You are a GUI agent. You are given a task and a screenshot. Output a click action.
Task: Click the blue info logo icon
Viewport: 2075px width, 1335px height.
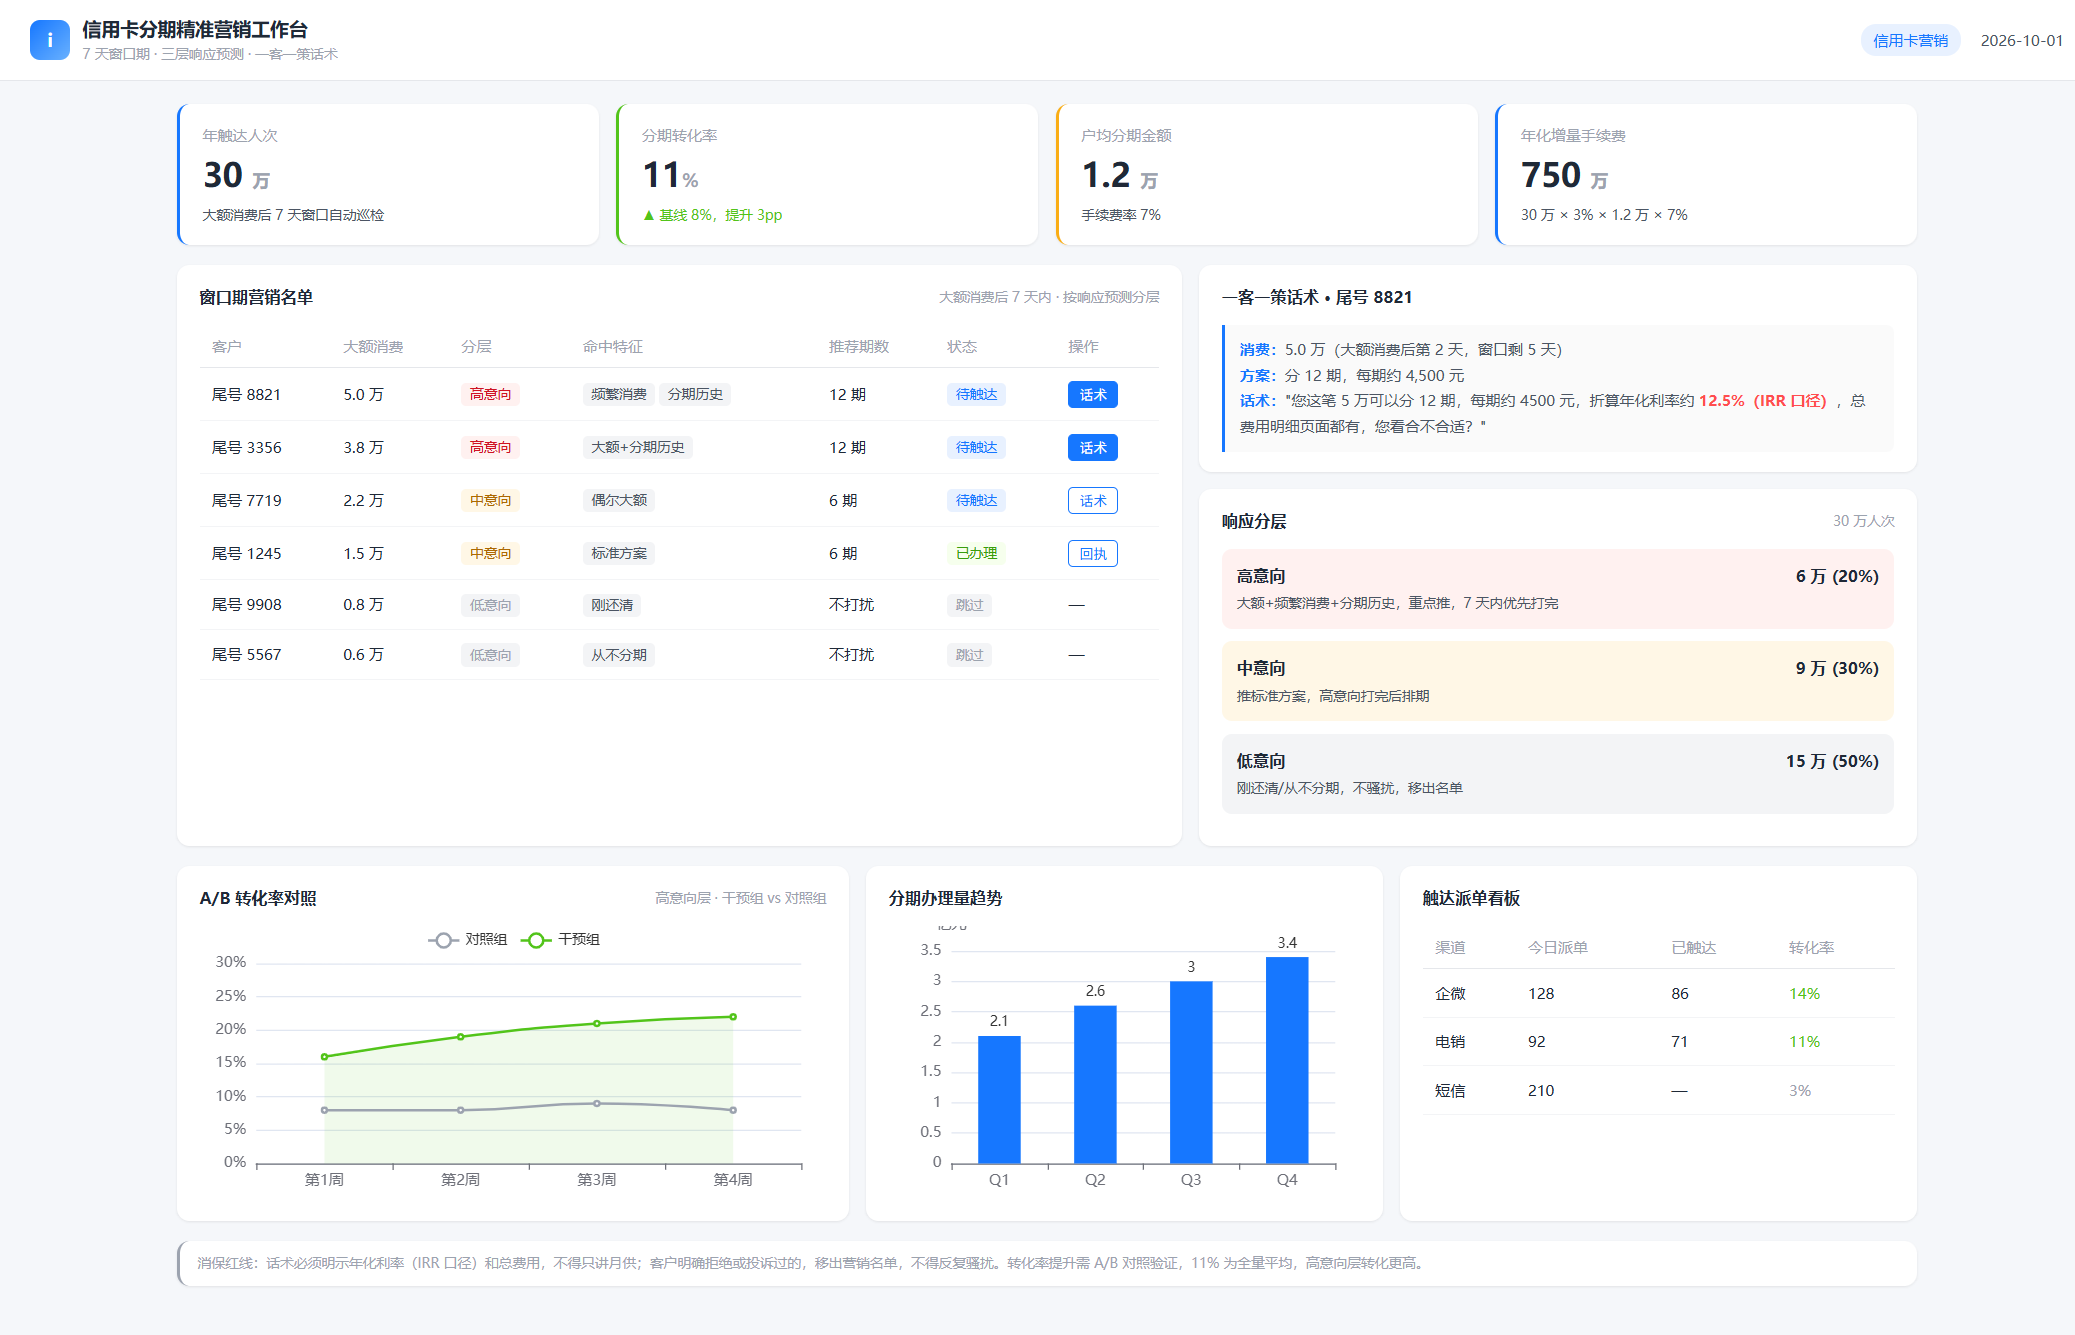pos(49,40)
